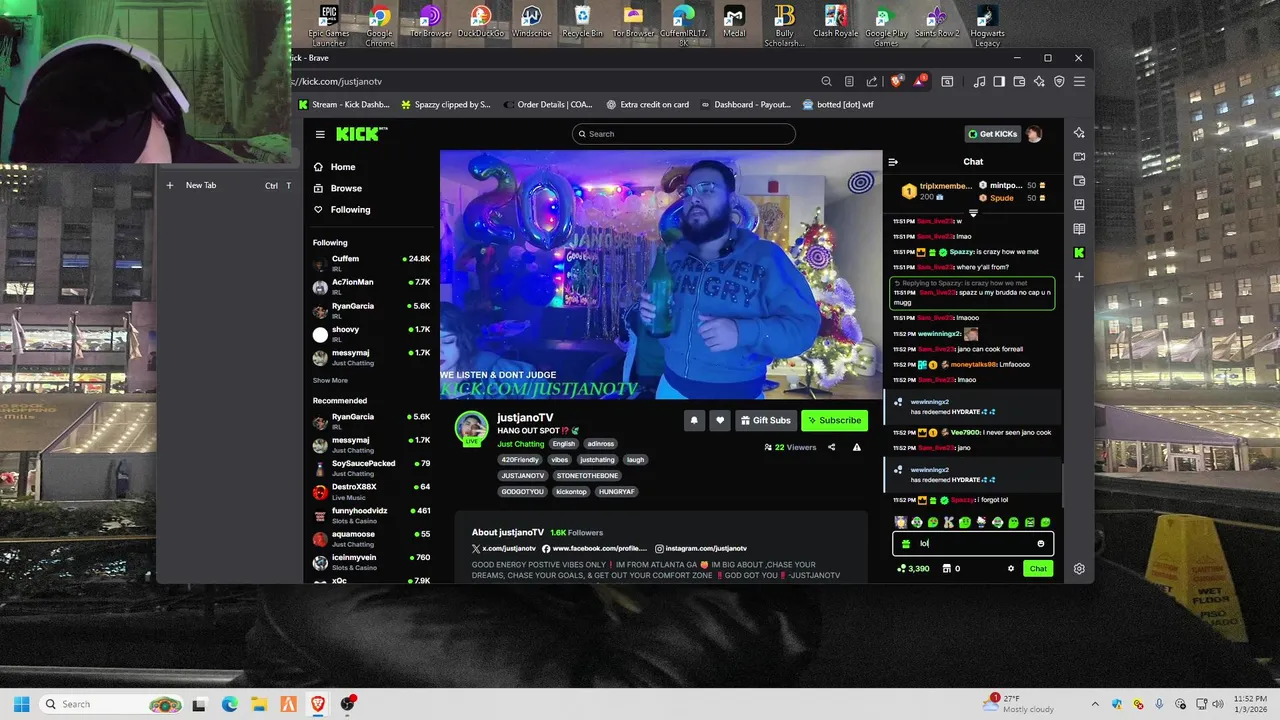Share page from address bar
This screenshot has height=720, width=1280.
coord(872,82)
